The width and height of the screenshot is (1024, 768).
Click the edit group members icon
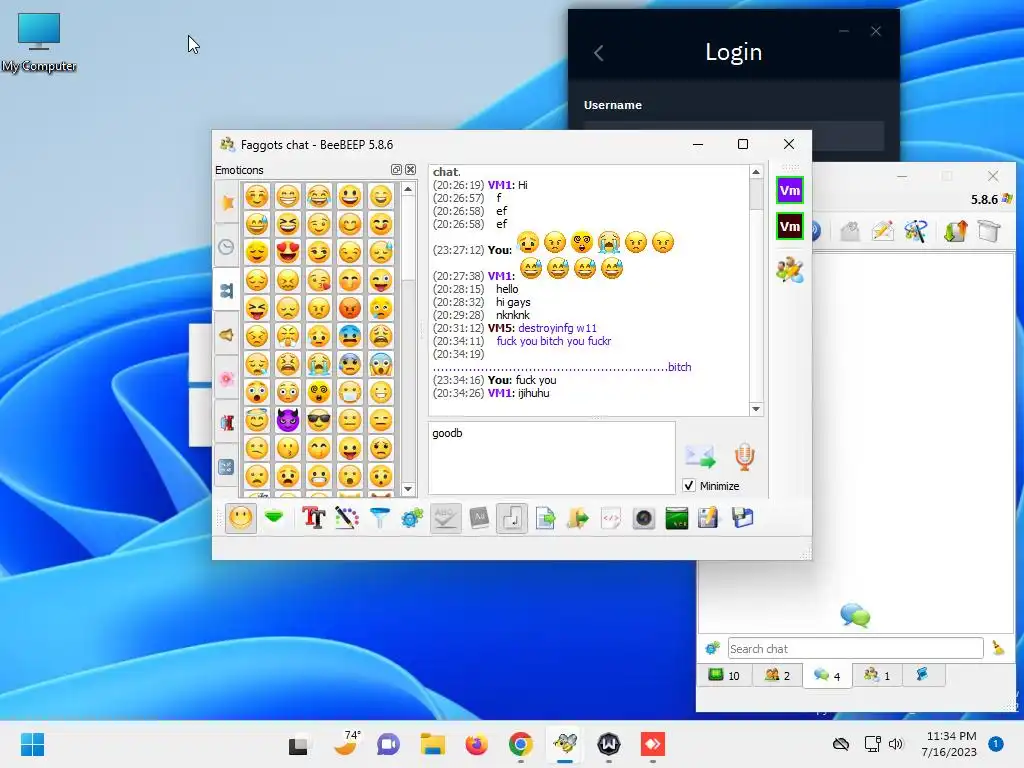coord(790,270)
